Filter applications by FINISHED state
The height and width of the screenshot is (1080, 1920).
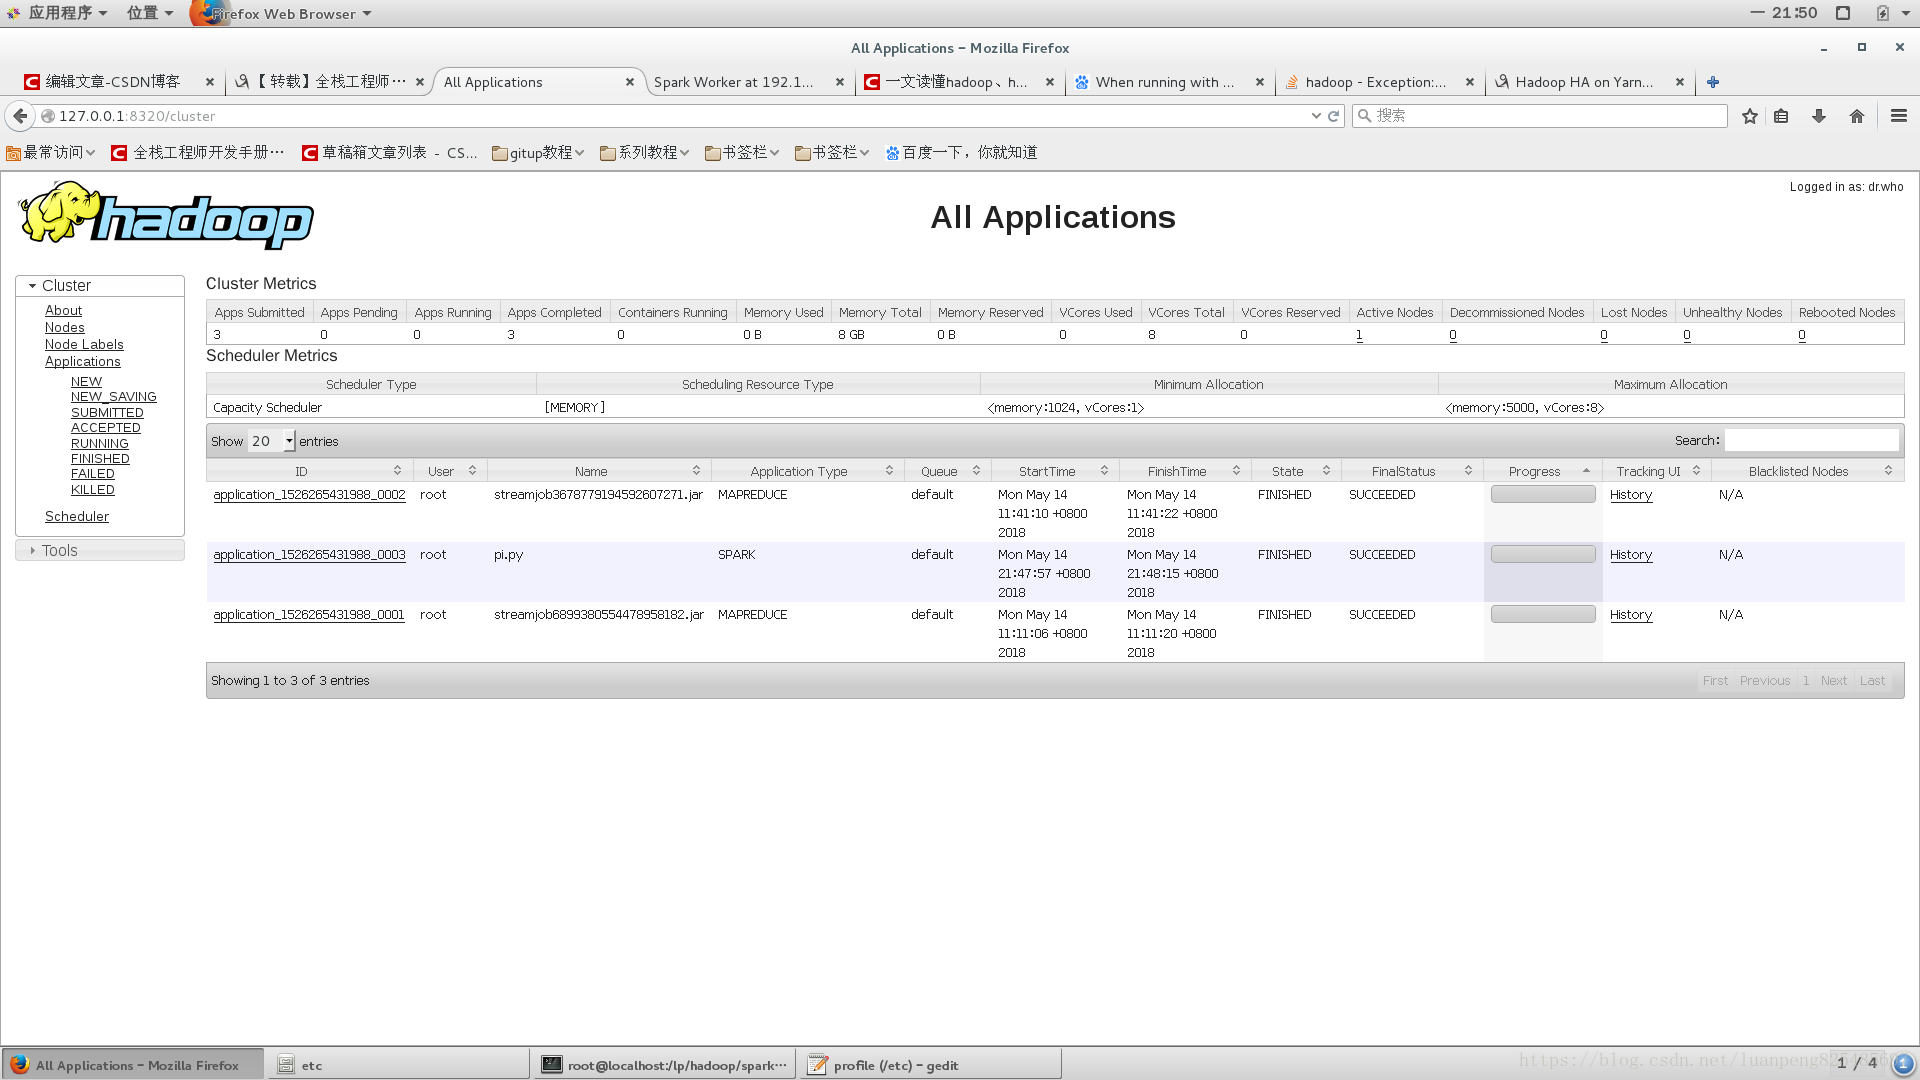(x=100, y=459)
